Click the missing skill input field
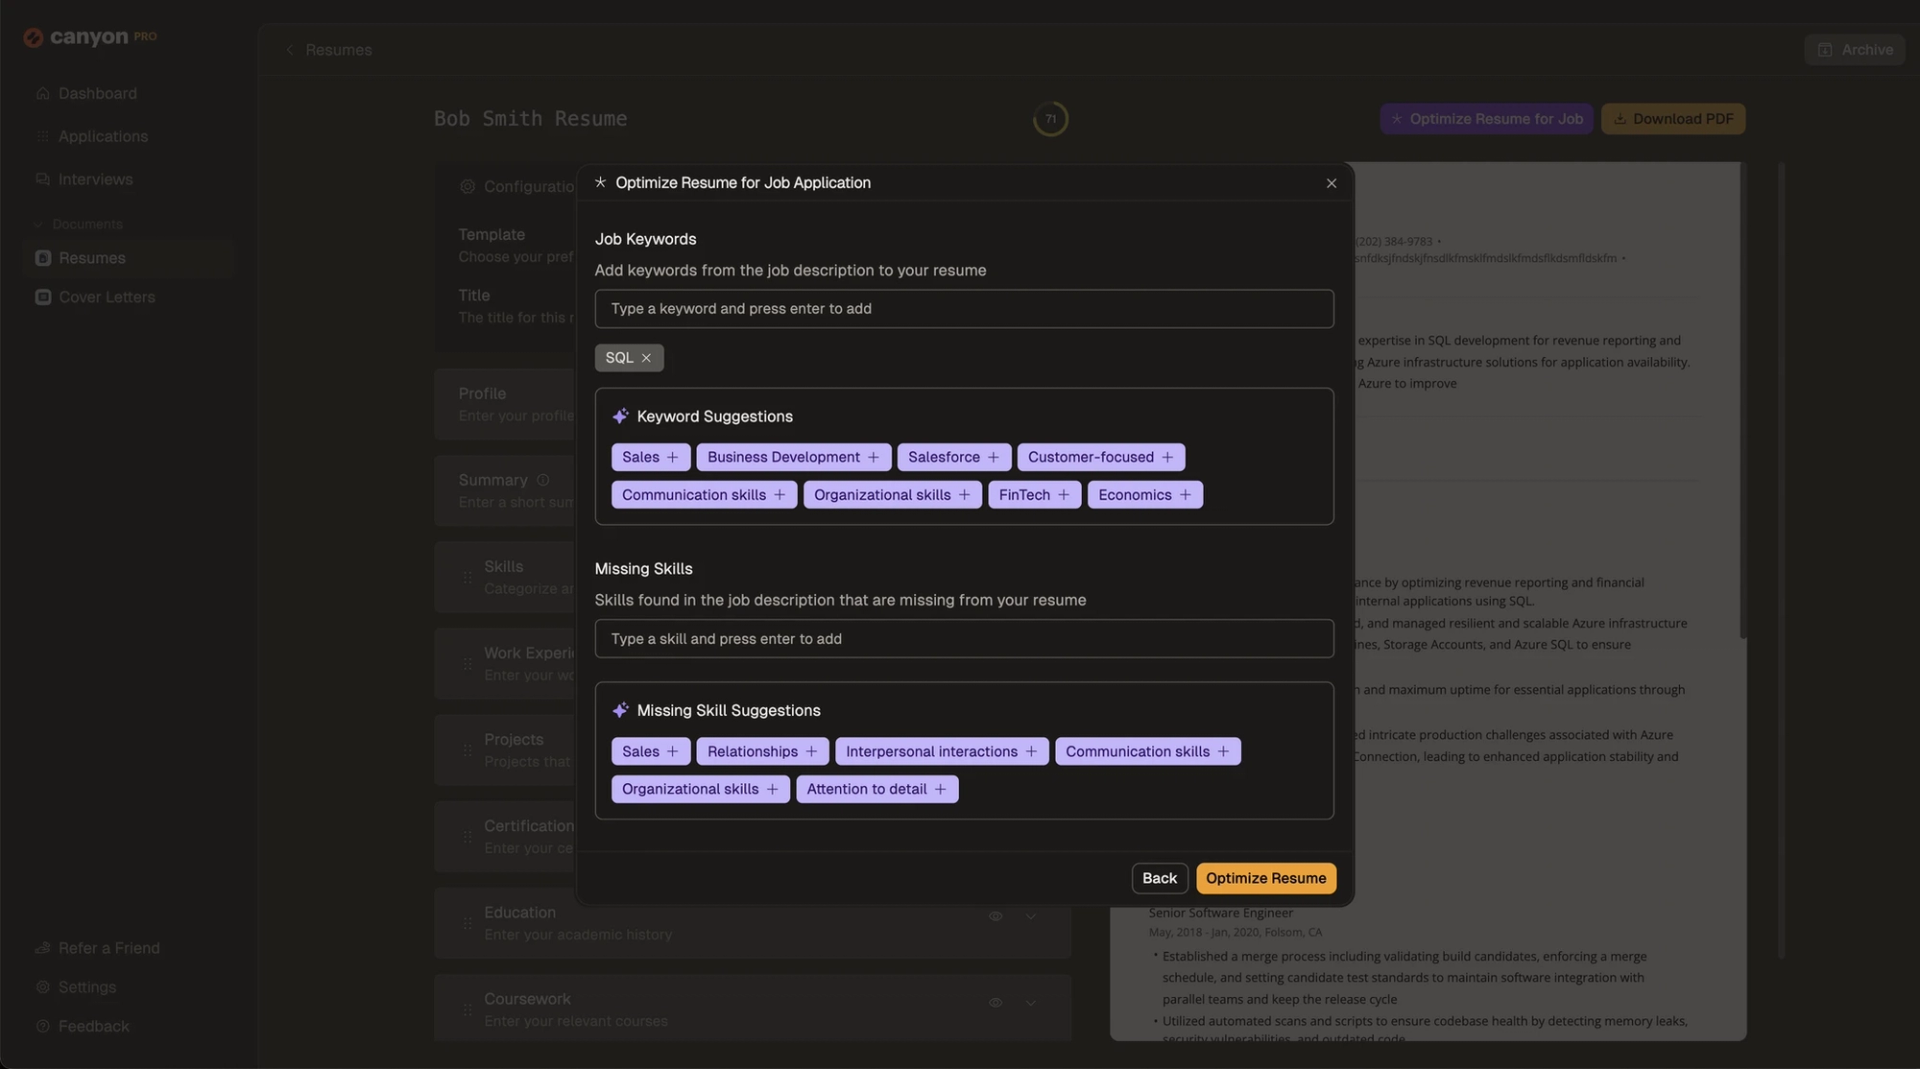The image size is (1920, 1069). (964, 639)
